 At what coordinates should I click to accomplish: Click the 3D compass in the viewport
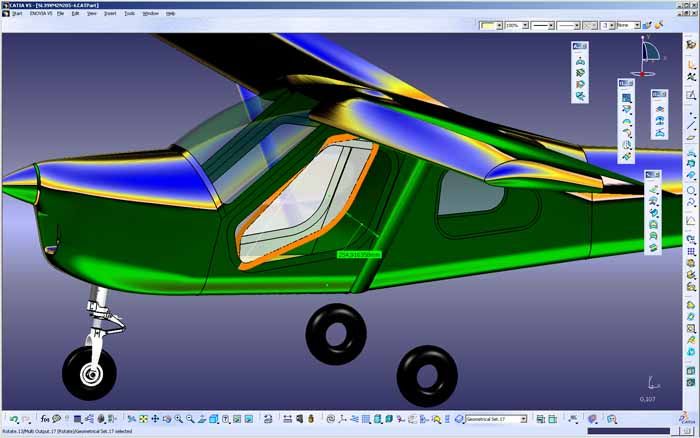click(648, 52)
